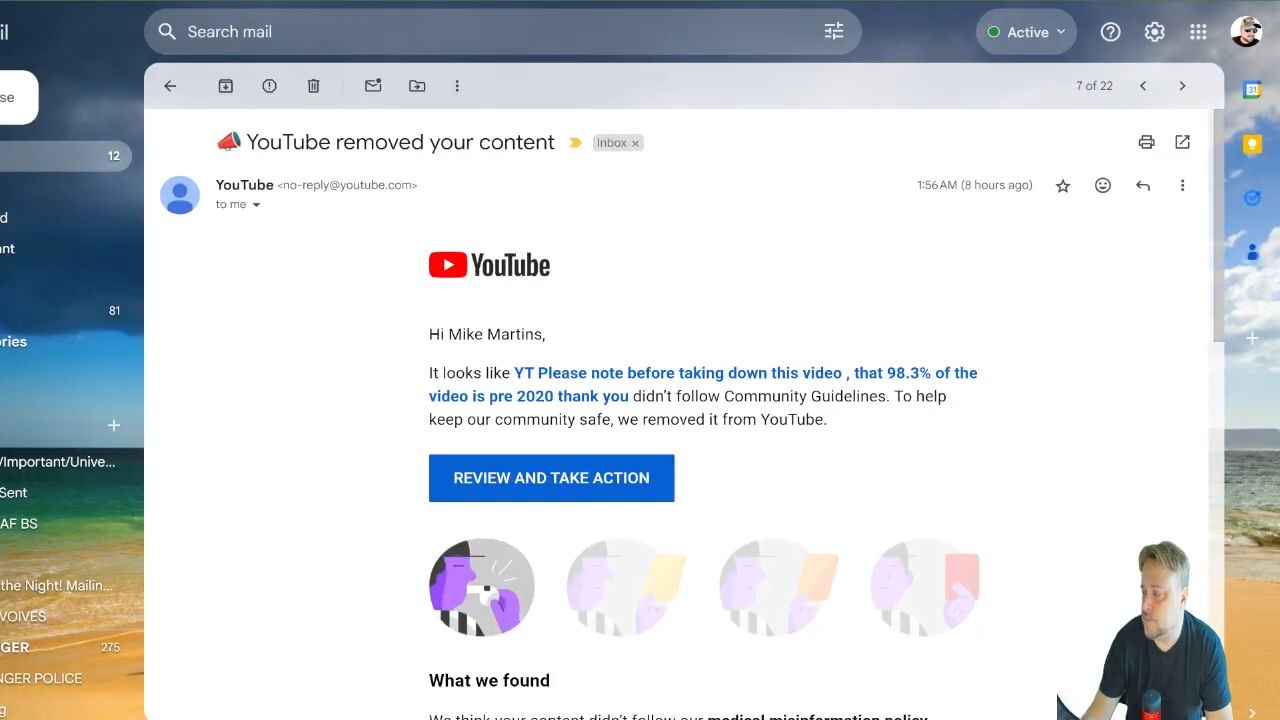This screenshot has height=720, width=1280.
Task: Open the removed video title link
Action: coord(702,384)
